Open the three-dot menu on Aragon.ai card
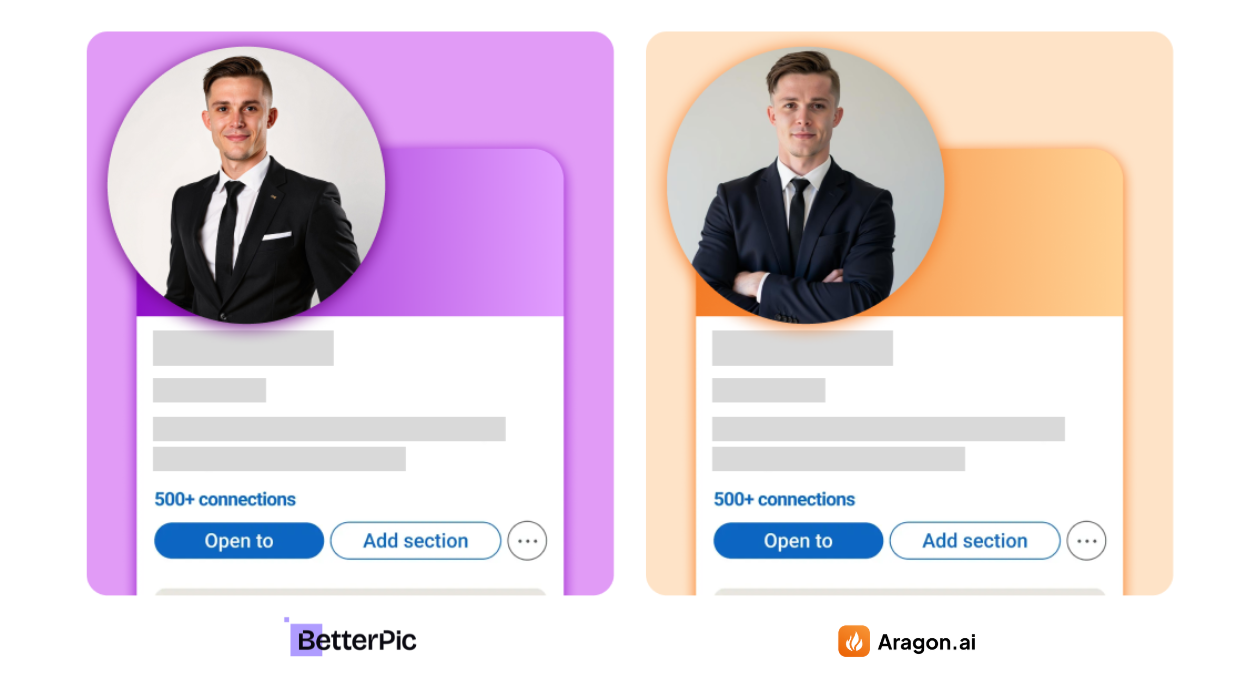1260x700 pixels. [1086, 541]
